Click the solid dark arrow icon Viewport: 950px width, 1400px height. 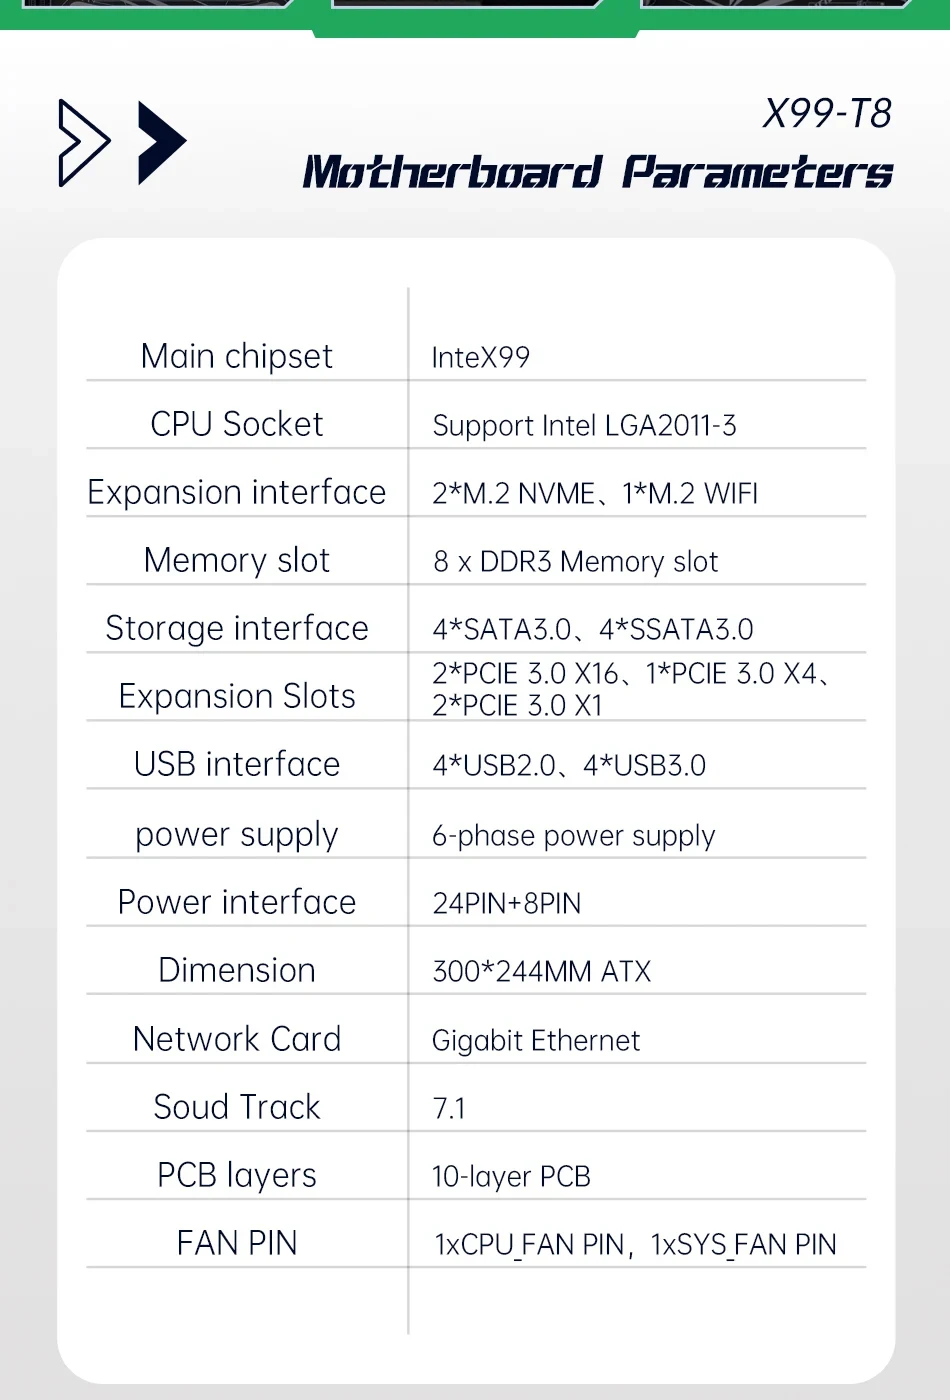point(160,143)
